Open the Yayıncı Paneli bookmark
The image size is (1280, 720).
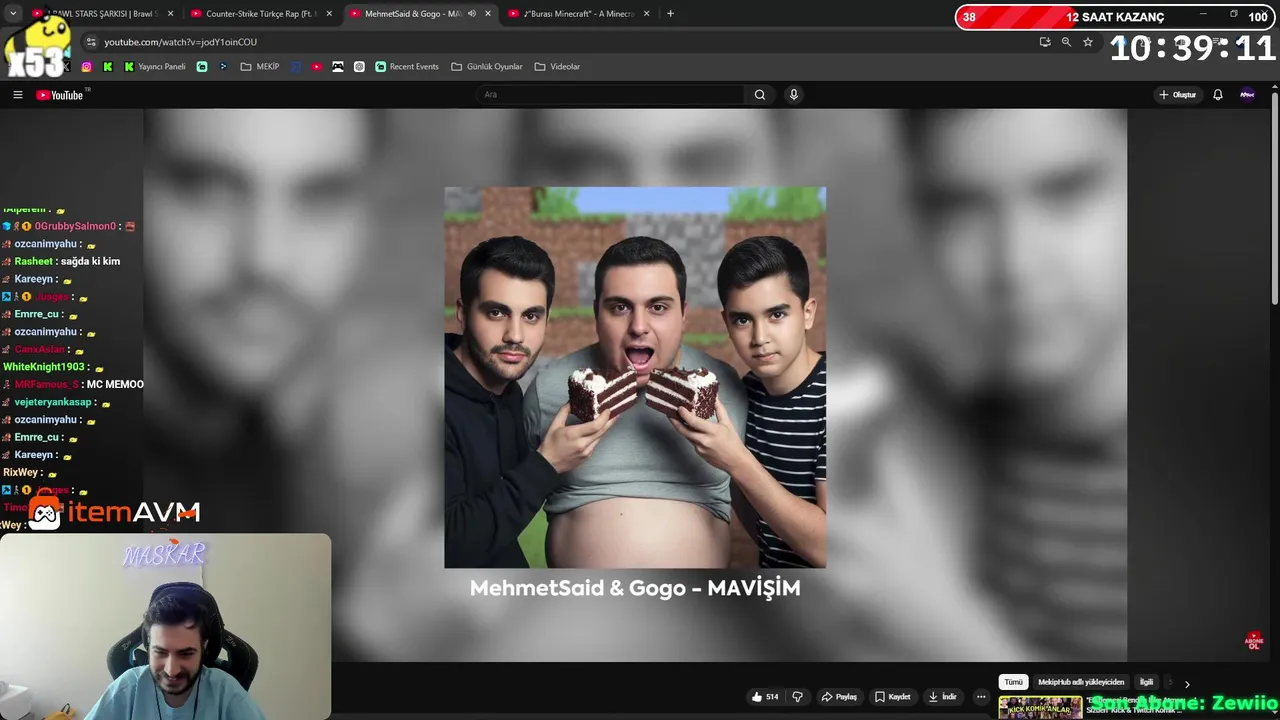point(155,67)
